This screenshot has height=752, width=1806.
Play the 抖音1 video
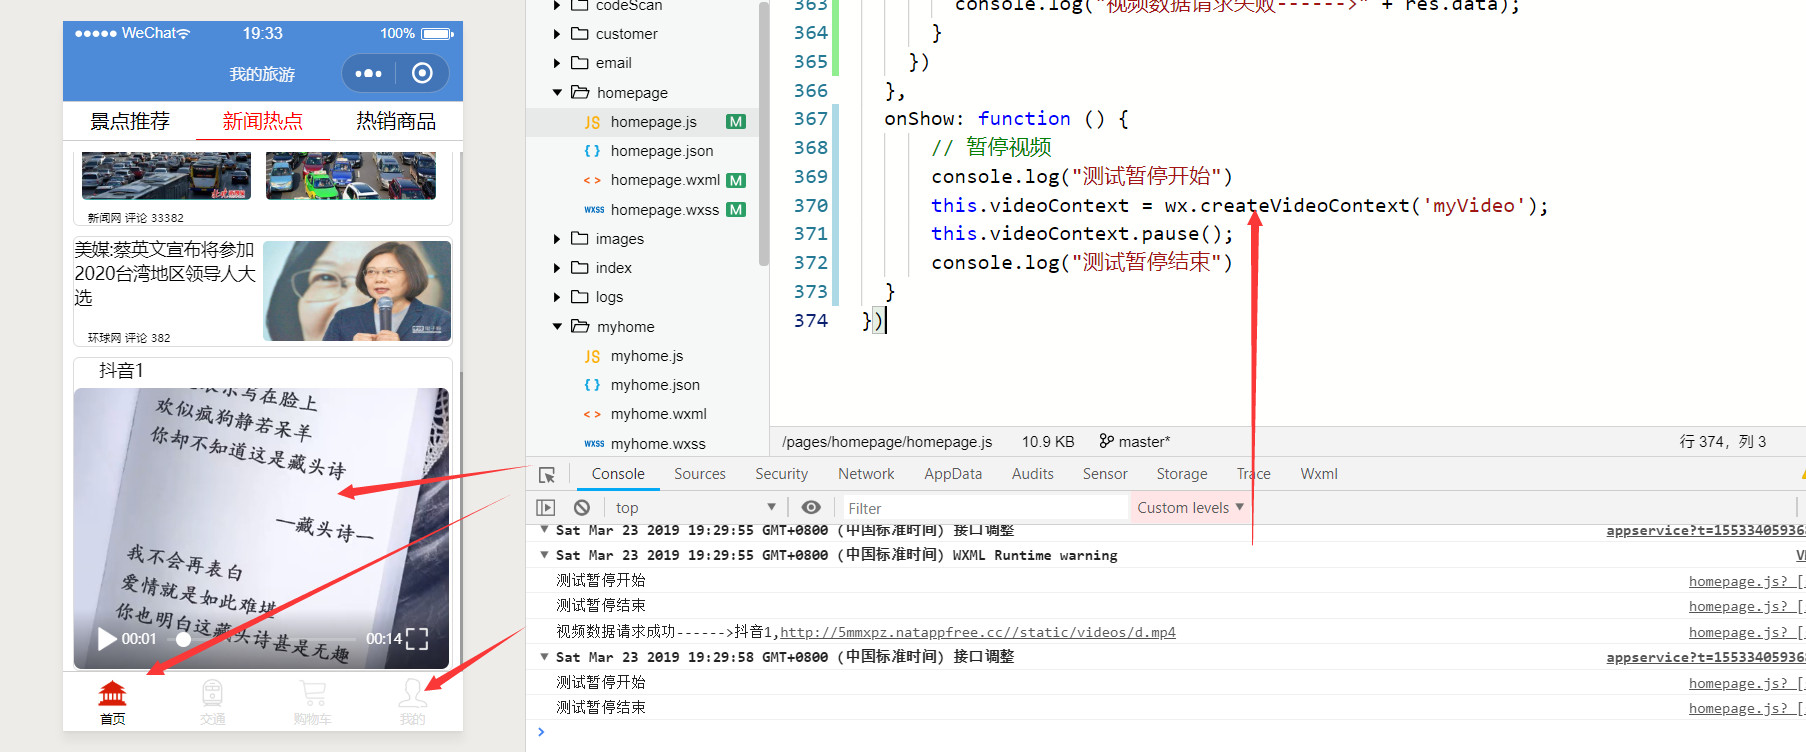106,638
